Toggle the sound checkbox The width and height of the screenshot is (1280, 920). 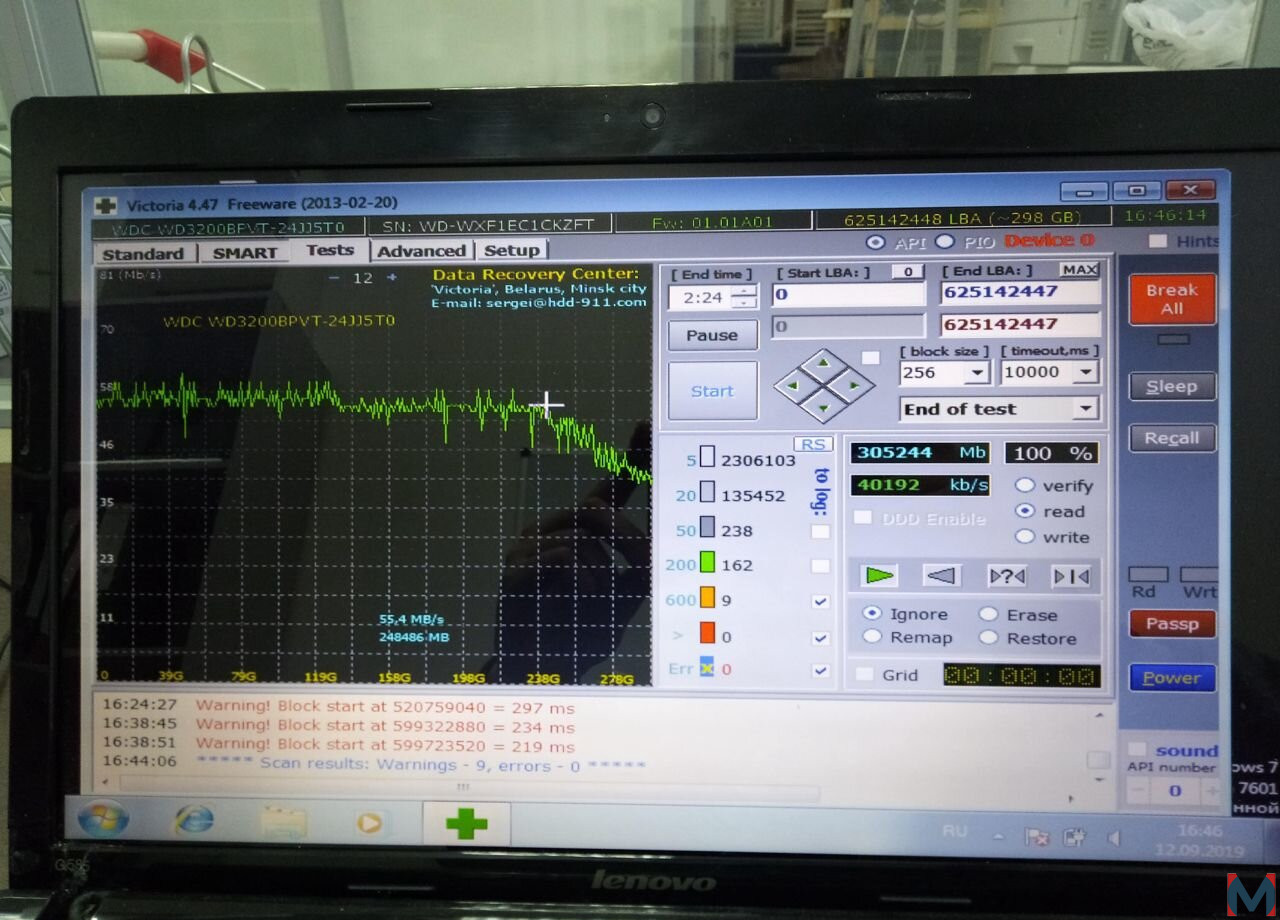click(x=1138, y=750)
